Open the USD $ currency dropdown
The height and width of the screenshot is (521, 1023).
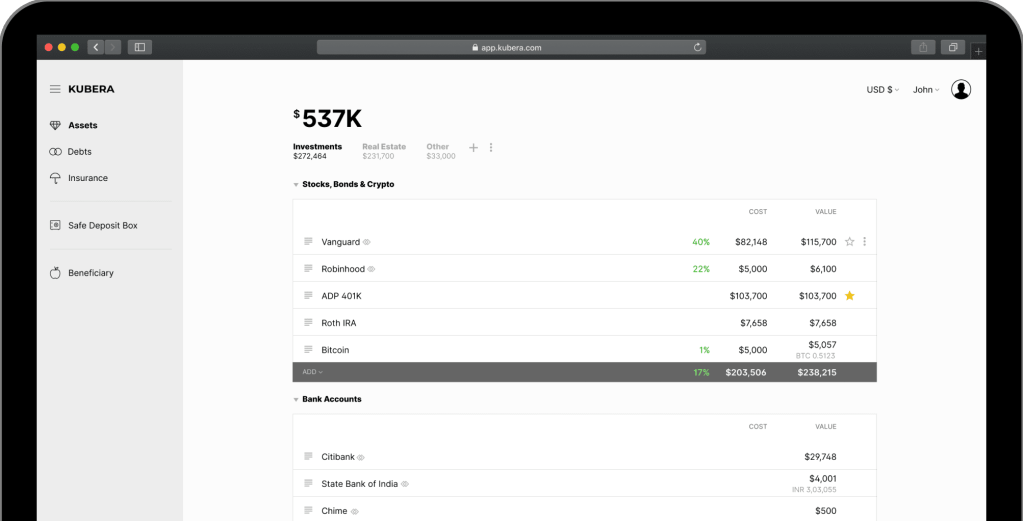[x=882, y=90]
